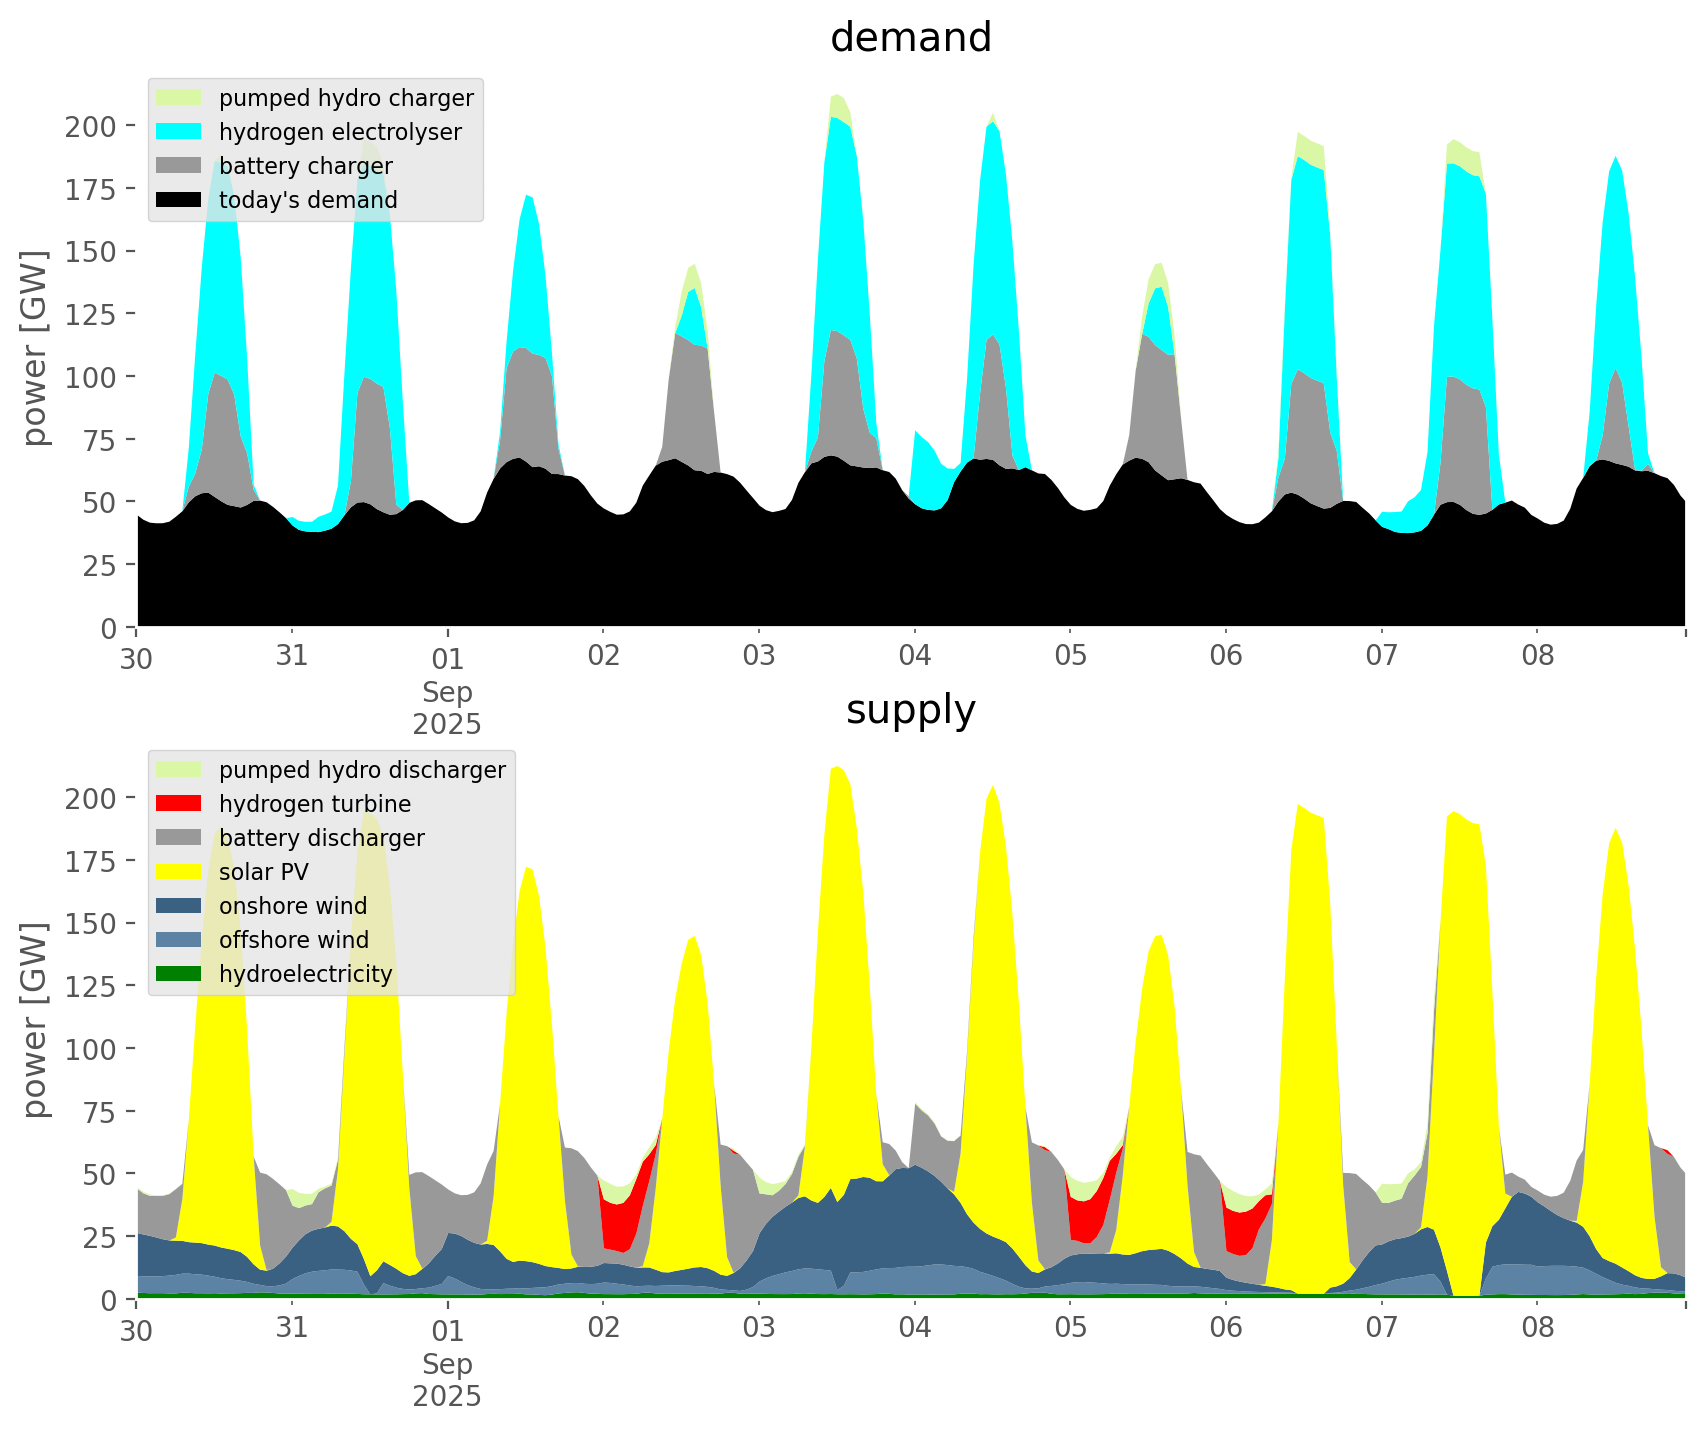Click the 200 tick on demand y-axis
1706x1431 pixels.
pos(91,127)
